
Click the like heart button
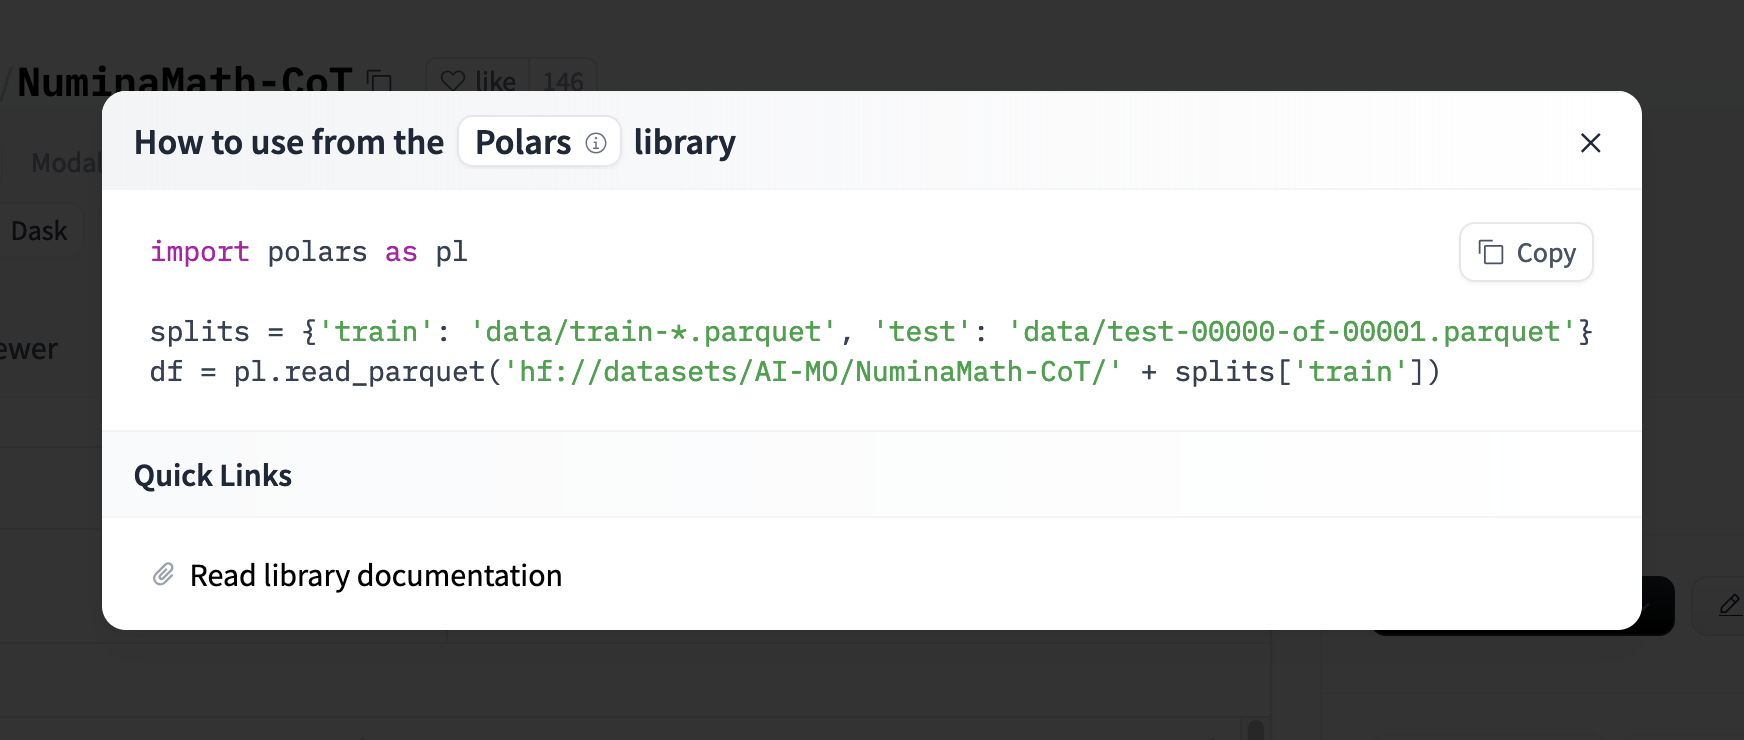[x=478, y=79]
